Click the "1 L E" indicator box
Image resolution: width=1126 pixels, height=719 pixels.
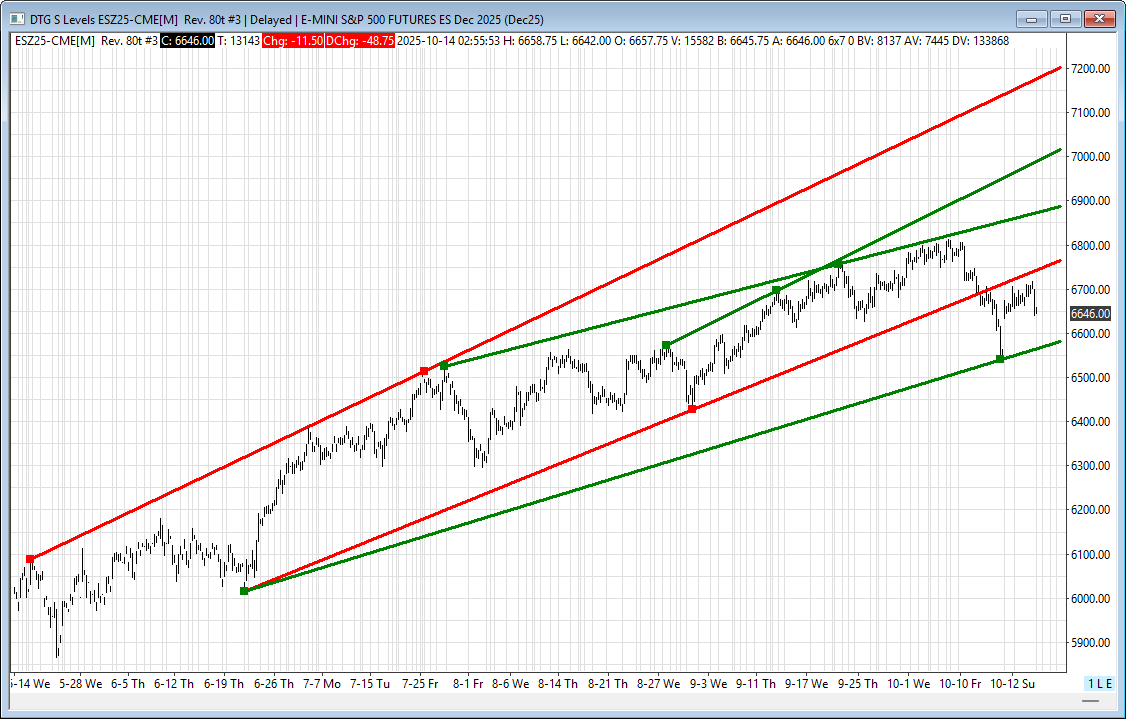pos(1099,683)
